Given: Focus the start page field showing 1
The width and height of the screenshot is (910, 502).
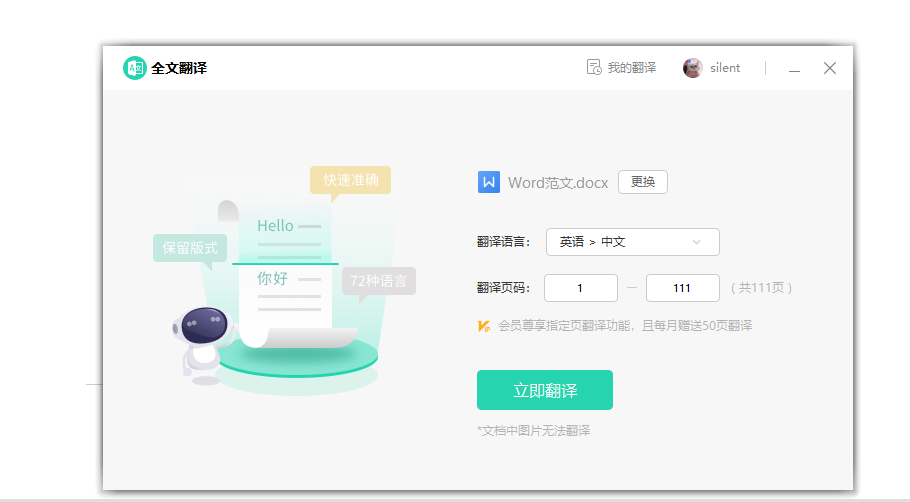Looking at the screenshot, I should (581, 288).
